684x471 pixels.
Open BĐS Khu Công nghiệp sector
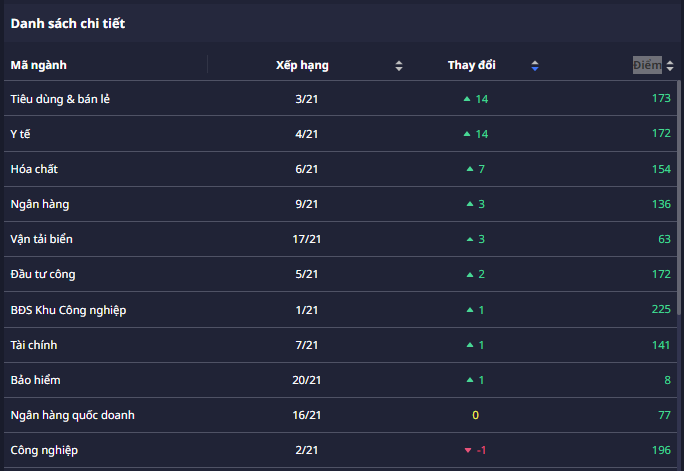coord(68,310)
